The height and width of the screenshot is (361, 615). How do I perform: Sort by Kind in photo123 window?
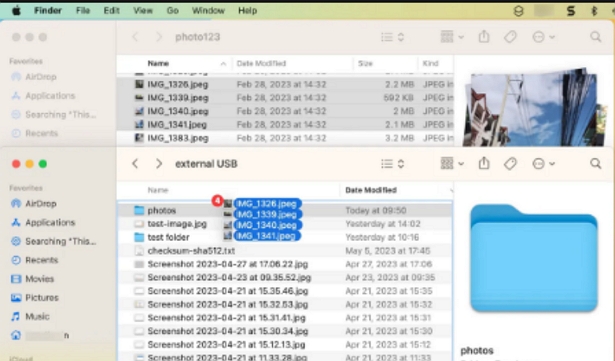430,63
